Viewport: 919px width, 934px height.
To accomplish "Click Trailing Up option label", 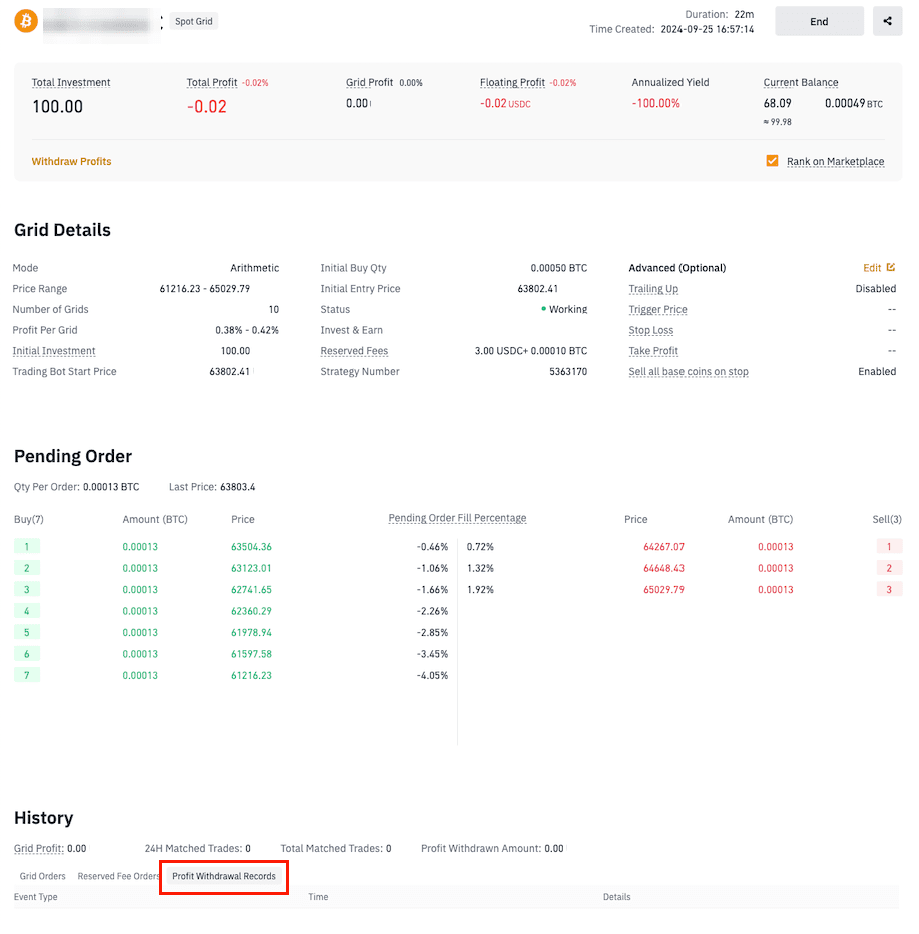I will [x=653, y=288].
